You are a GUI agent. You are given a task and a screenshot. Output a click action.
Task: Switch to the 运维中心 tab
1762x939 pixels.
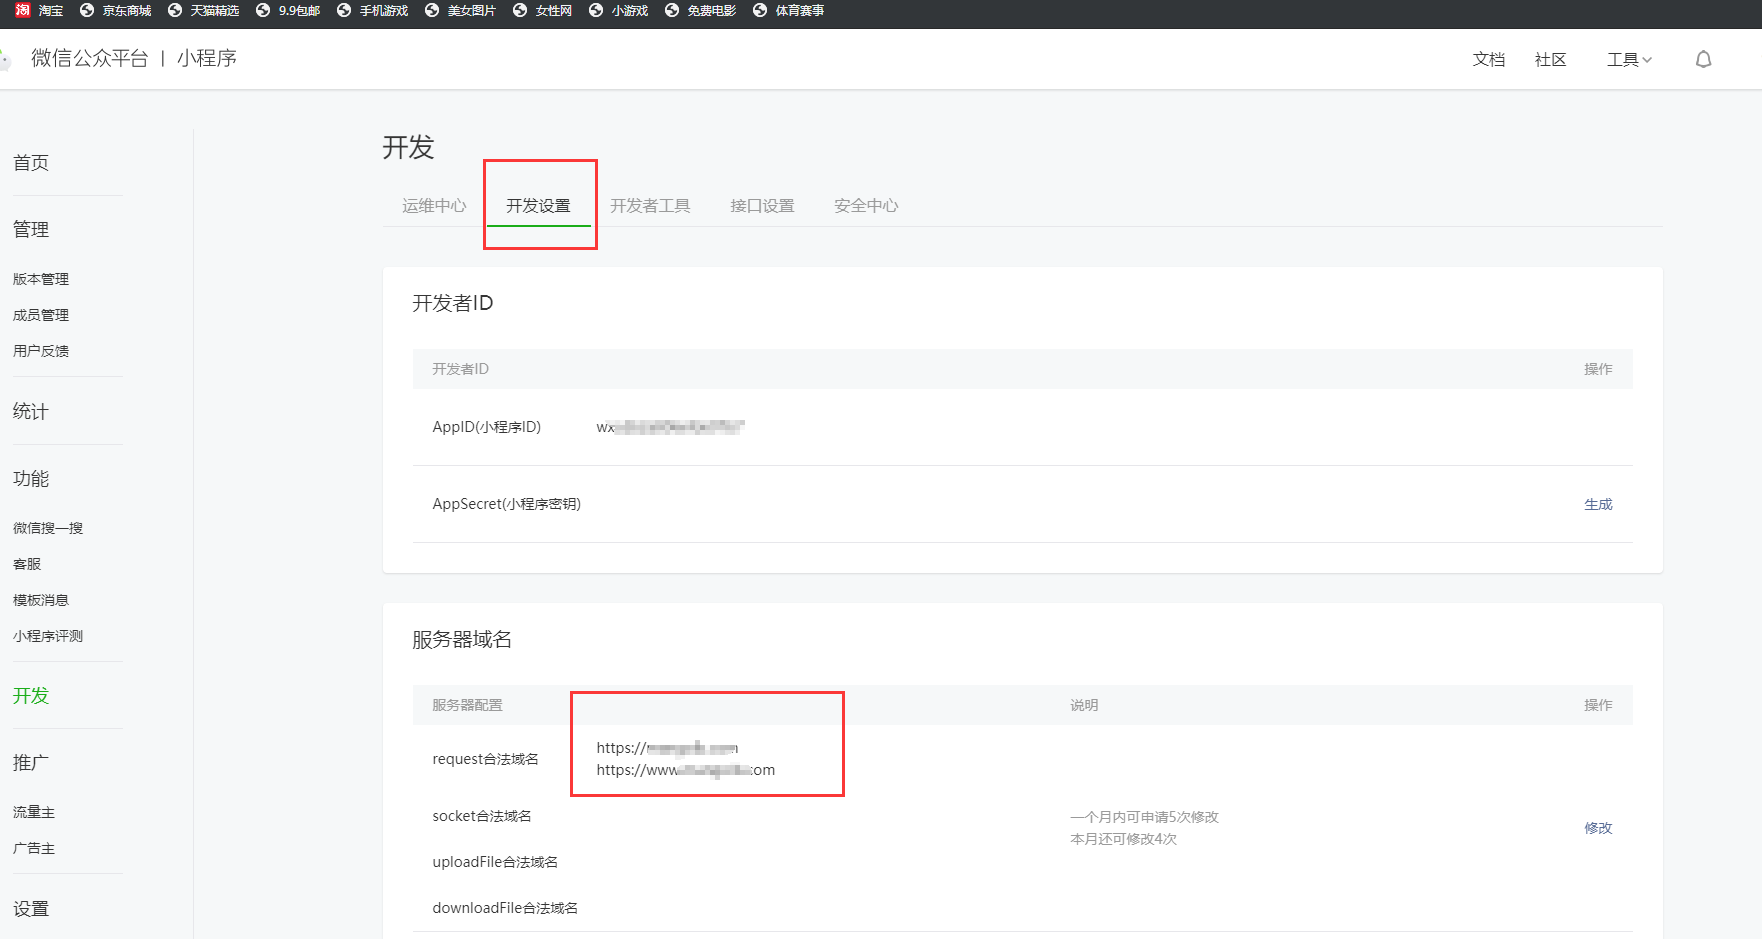(434, 205)
